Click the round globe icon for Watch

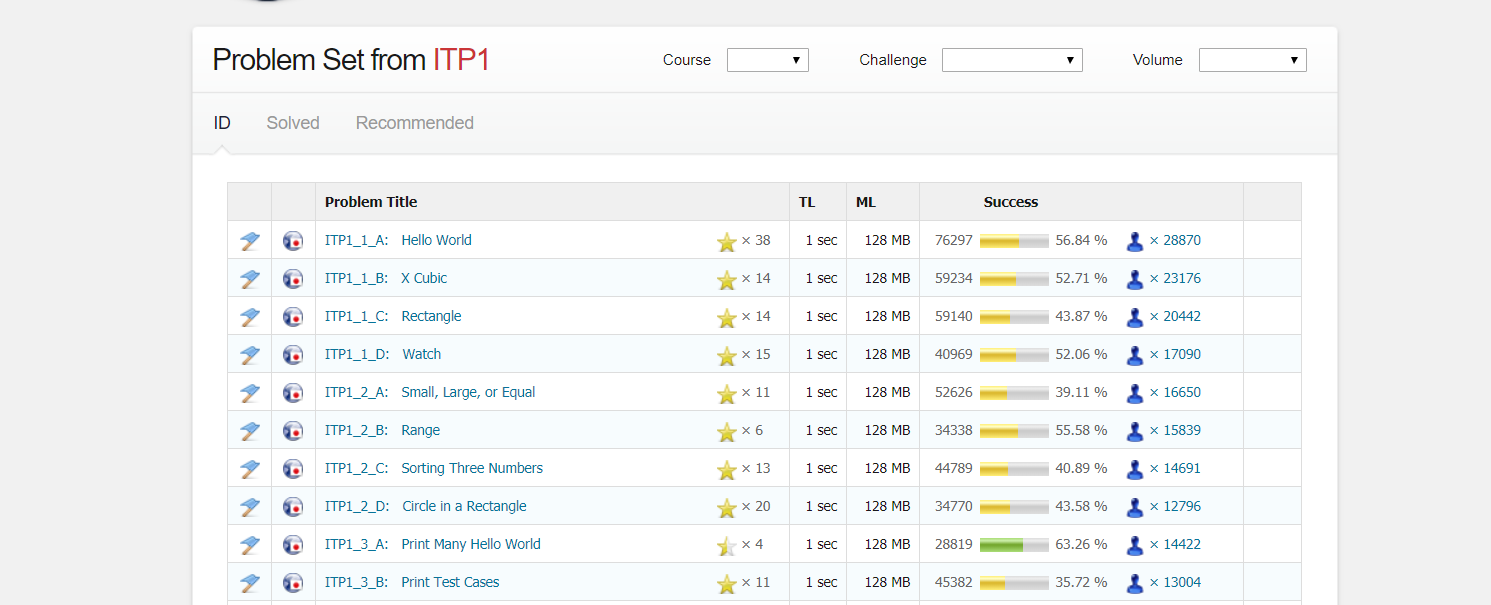[293, 355]
